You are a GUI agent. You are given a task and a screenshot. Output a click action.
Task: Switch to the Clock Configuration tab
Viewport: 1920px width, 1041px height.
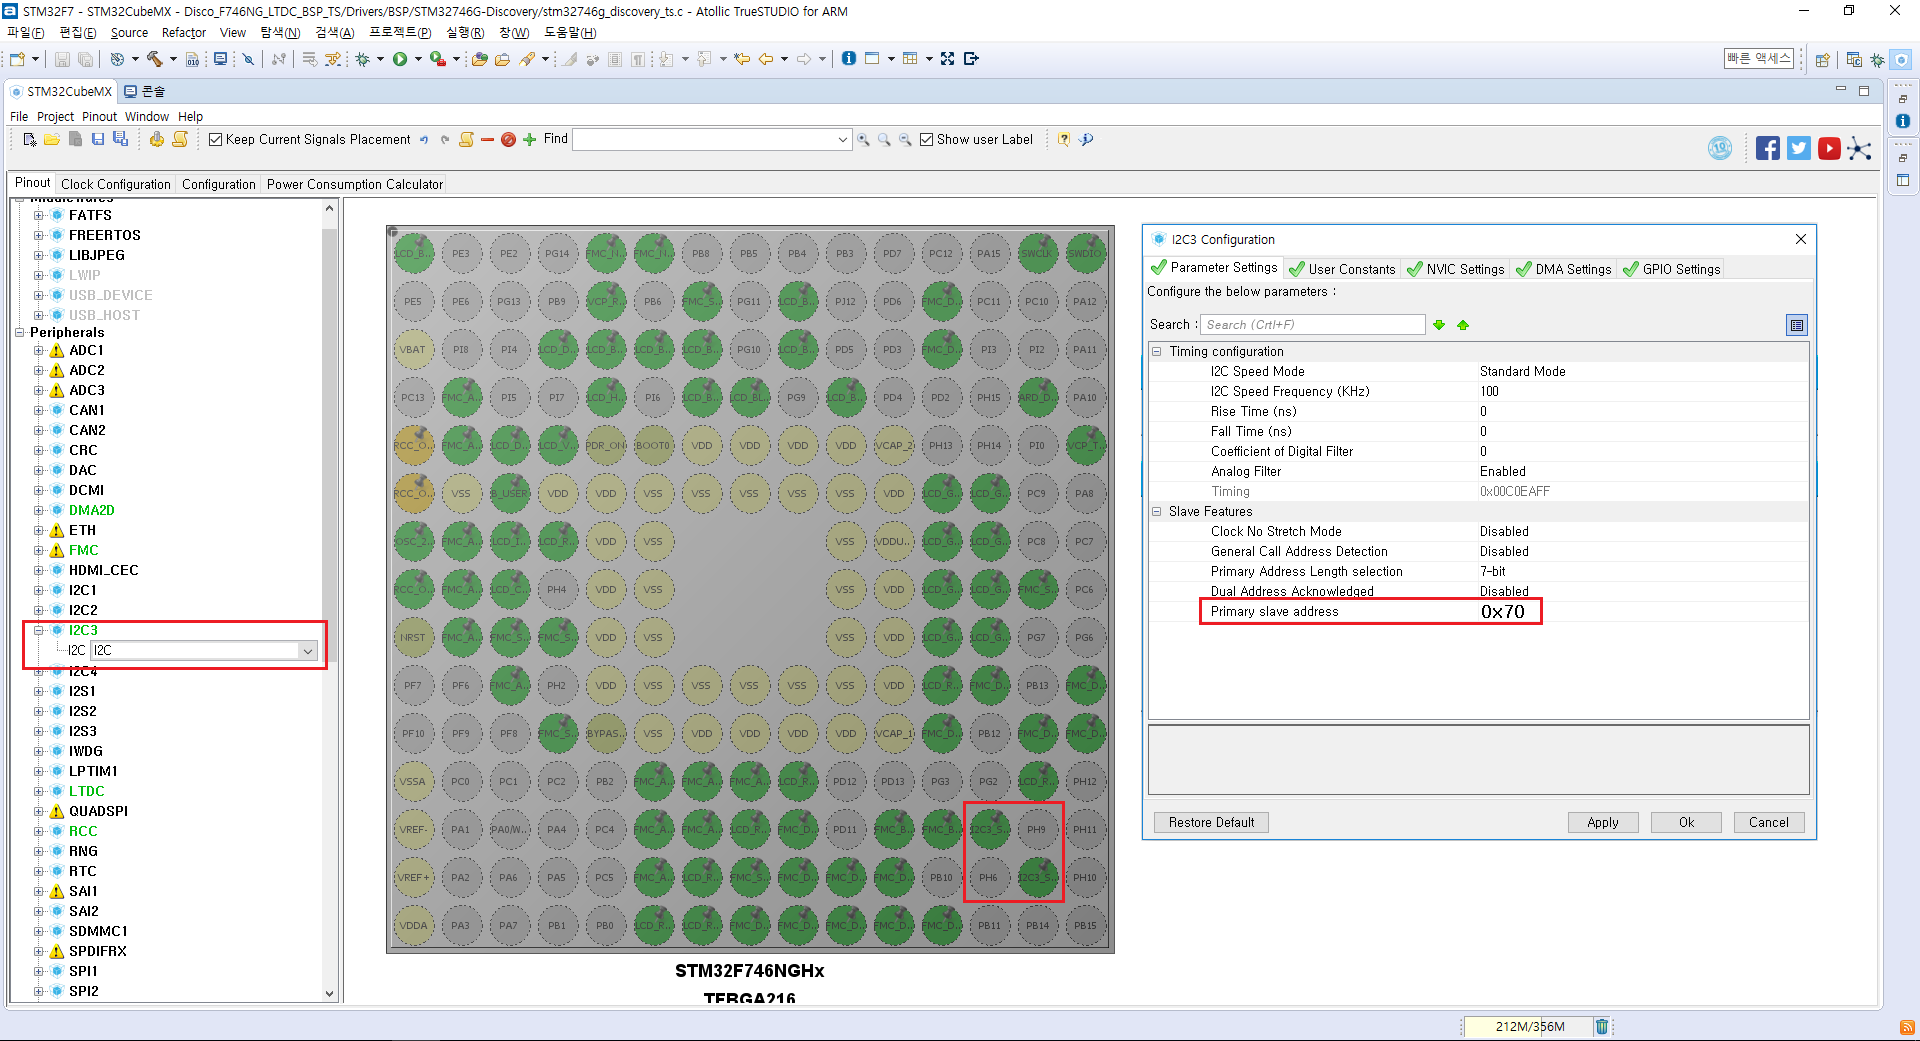(x=115, y=184)
